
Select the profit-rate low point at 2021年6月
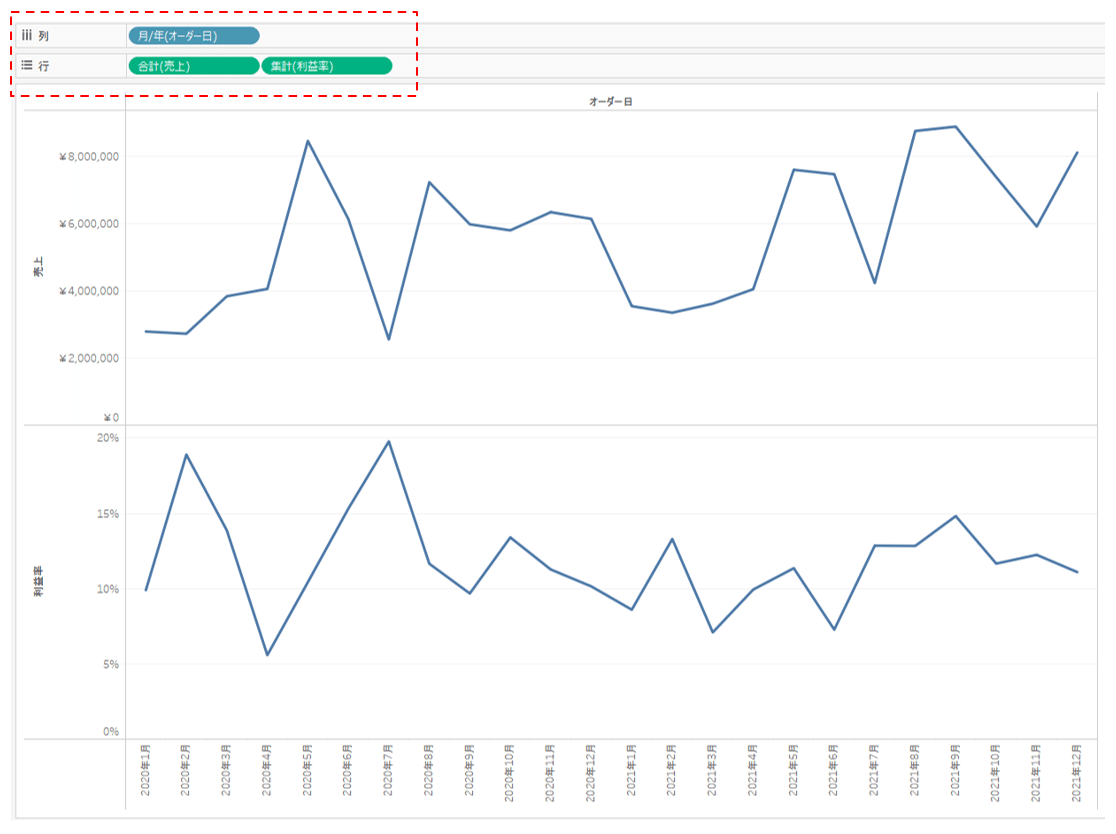point(834,629)
